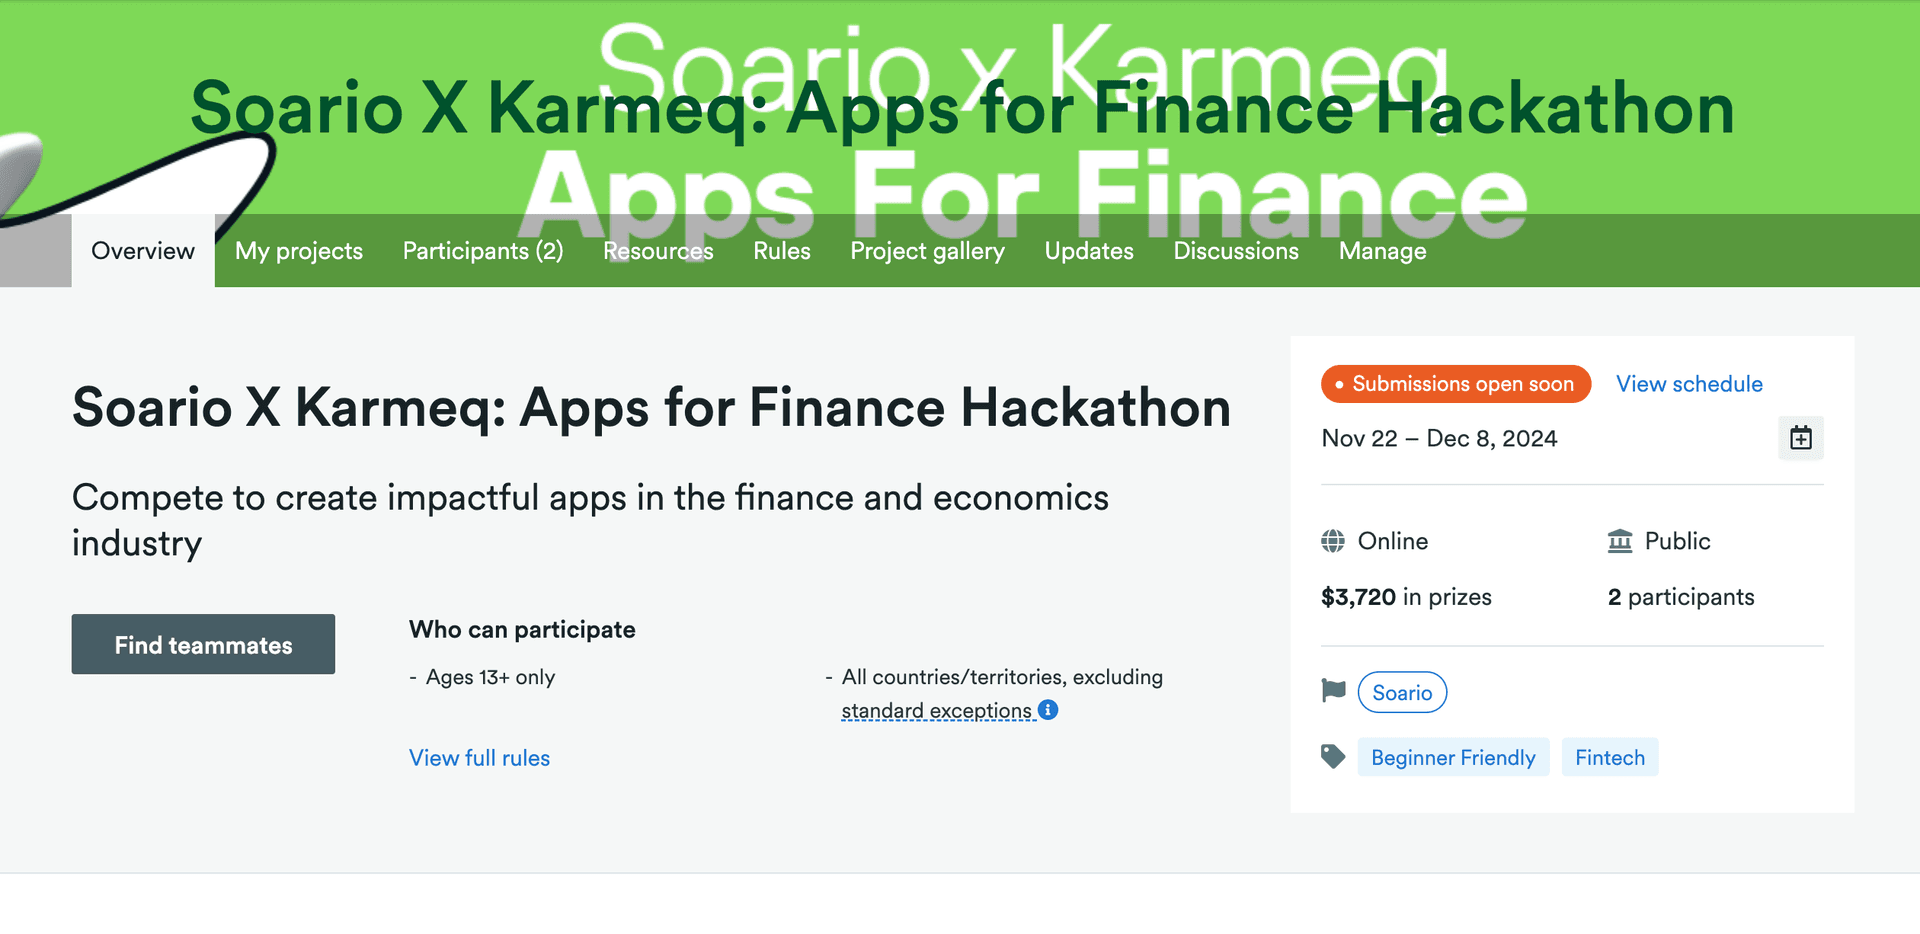The width and height of the screenshot is (1920, 934).
Task: Click the bank building icon near Public
Action: (x=1620, y=541)
